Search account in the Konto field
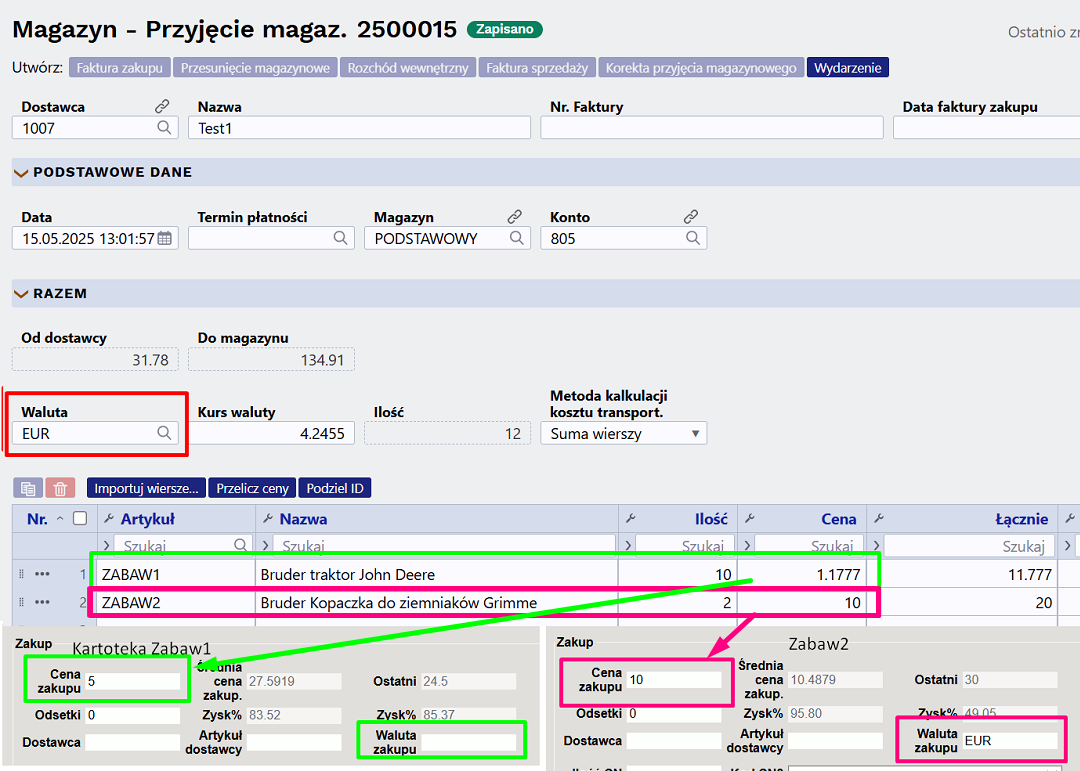The width and height of the screenshot is (1080, 771). coord(693,238)
